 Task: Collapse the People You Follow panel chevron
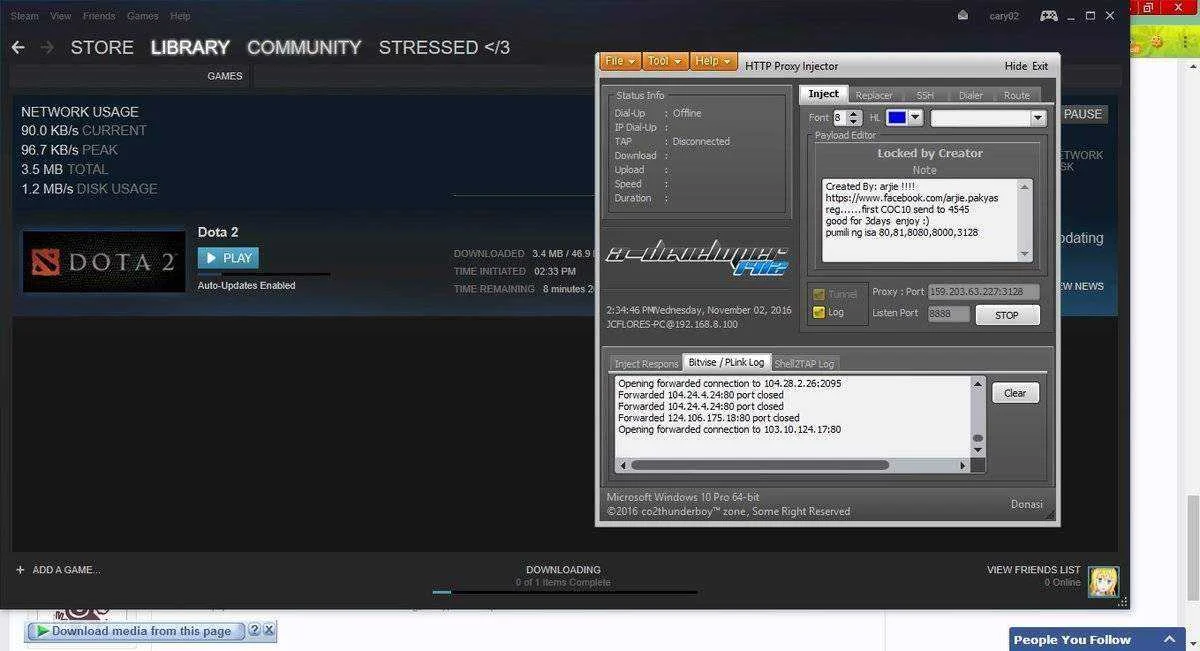(1168, 639)
